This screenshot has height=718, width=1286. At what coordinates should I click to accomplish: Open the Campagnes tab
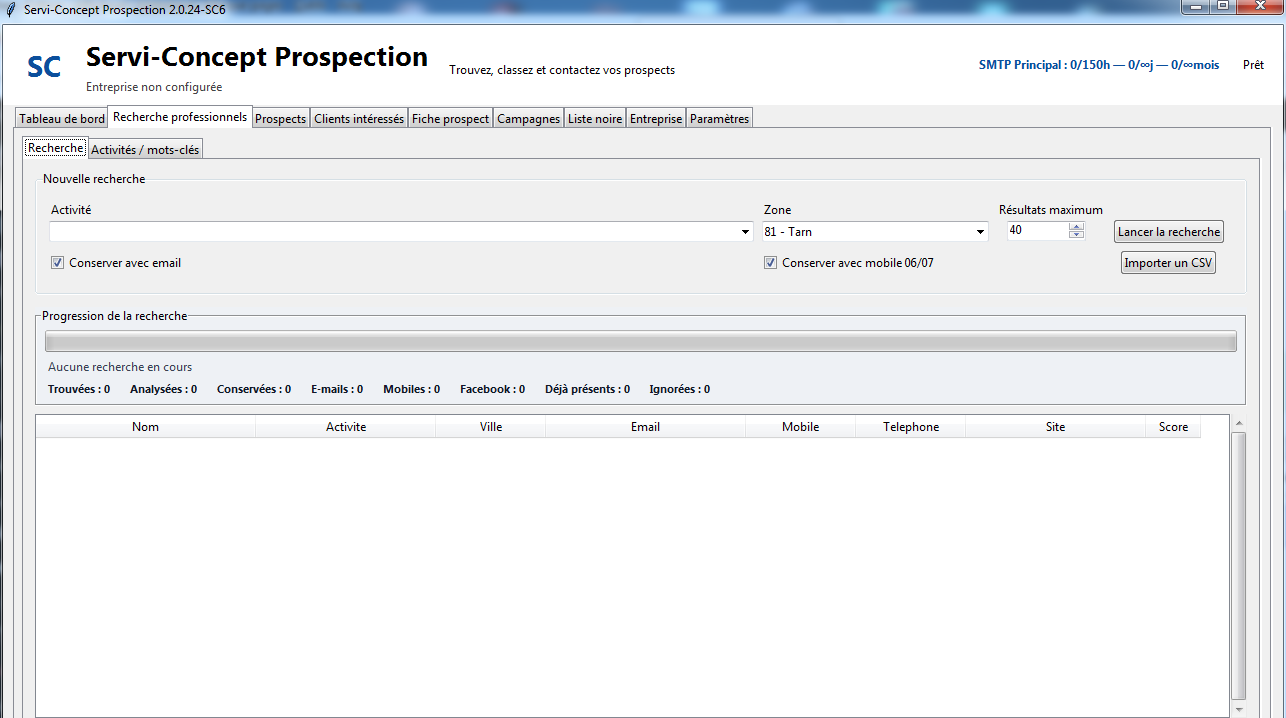[529, 119]
